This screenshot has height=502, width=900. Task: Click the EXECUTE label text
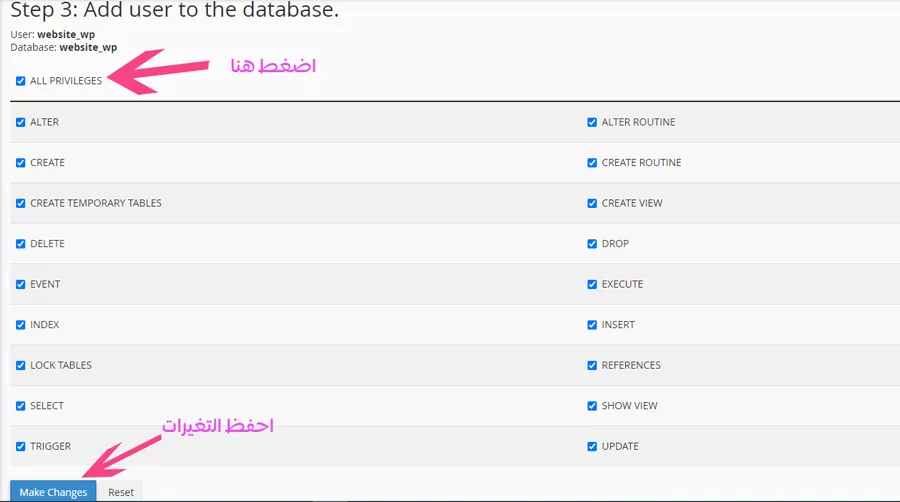622,285
